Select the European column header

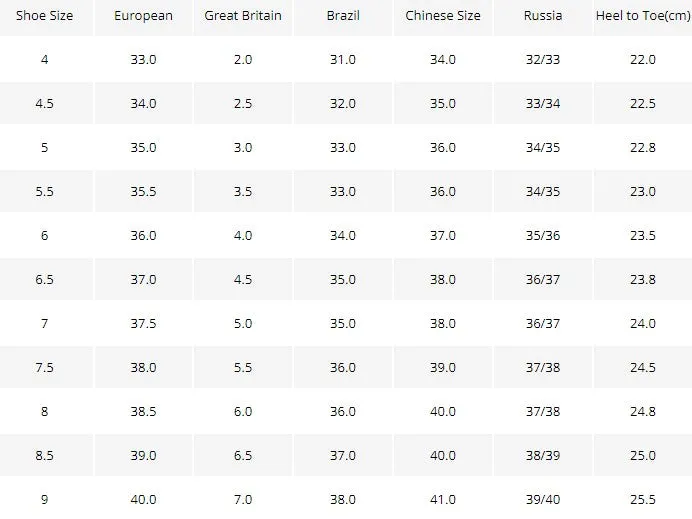[x=143, y=16]
